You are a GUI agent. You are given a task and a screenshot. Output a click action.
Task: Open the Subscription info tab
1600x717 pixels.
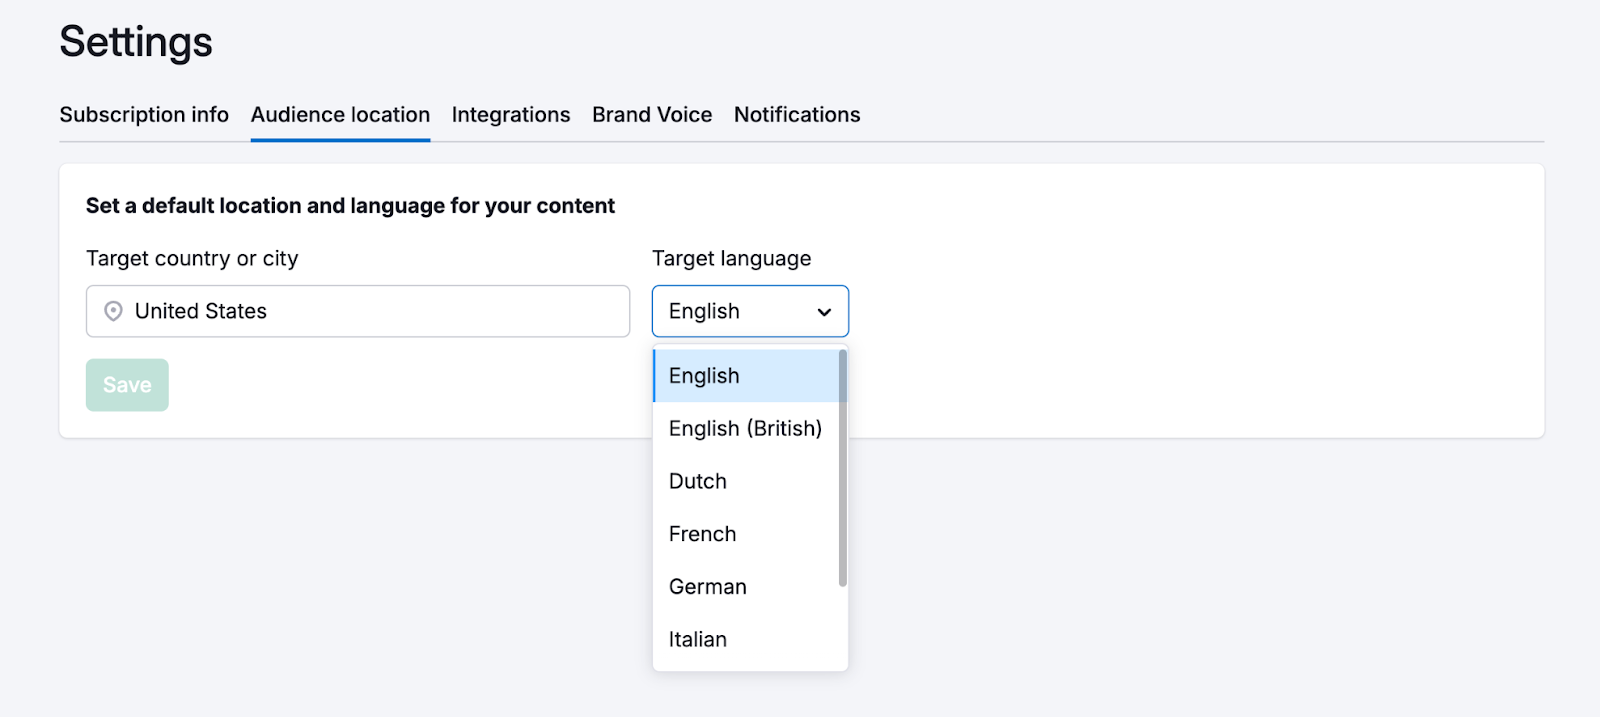[x=144, y=115]
